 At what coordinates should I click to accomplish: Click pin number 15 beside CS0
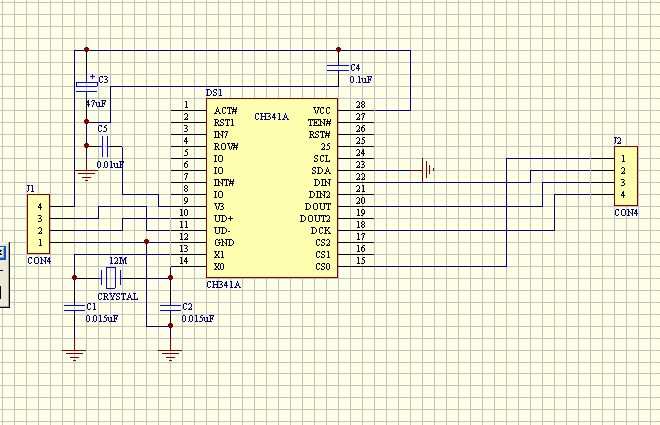[361, 260]
